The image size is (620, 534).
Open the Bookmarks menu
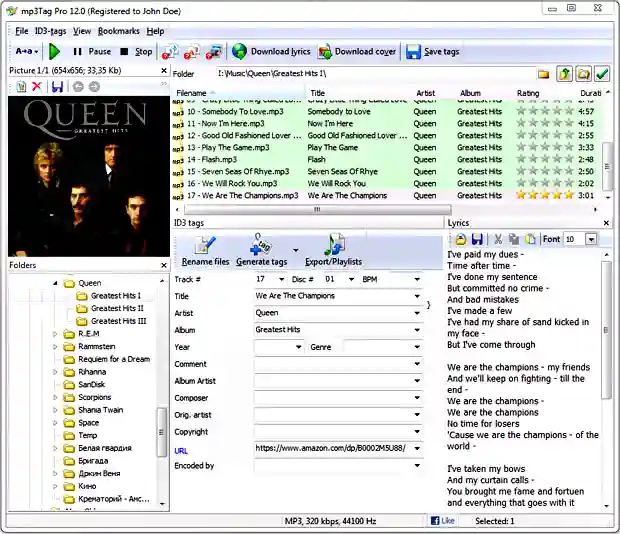point(119,31)
